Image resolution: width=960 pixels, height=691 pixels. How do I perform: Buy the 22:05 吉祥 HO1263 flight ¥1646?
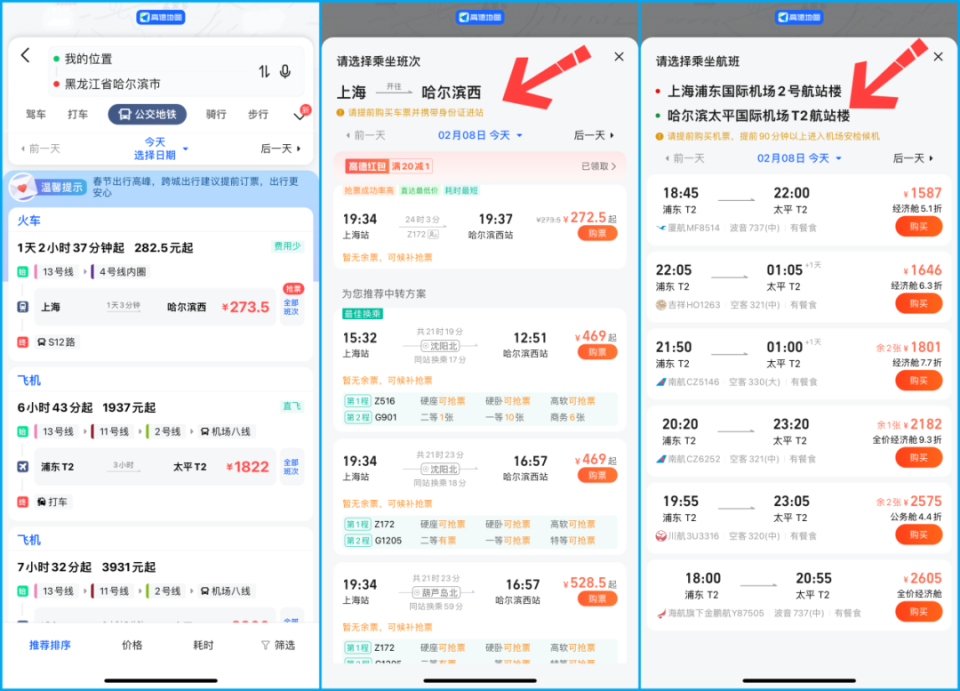[918, 304]
